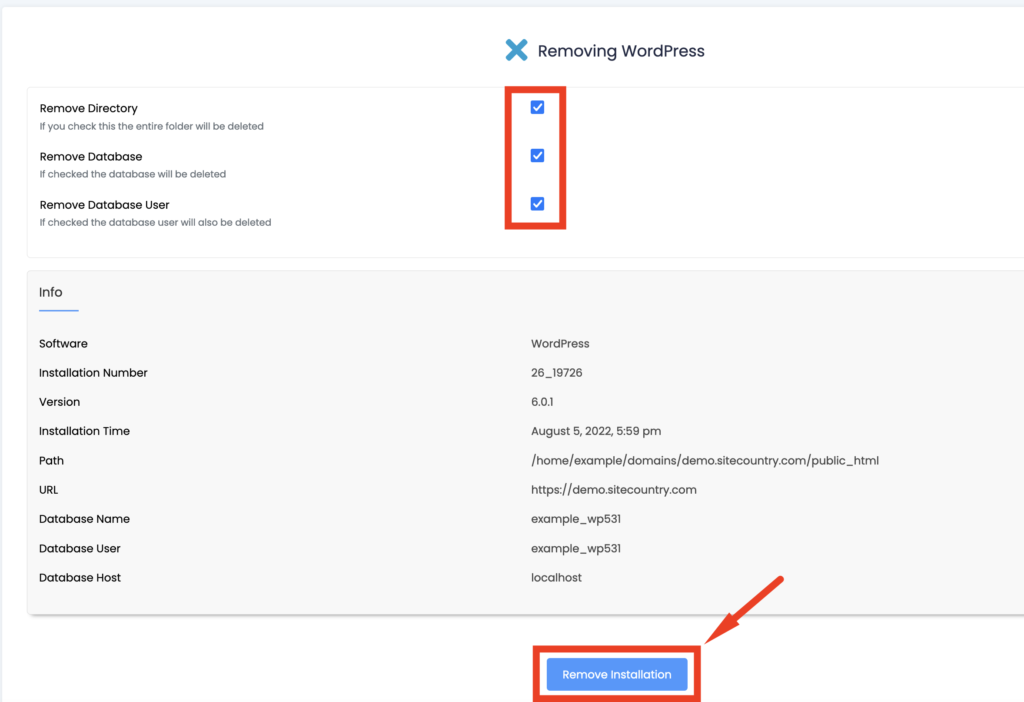Click the Database Host label
The height and width of the screenshot is (702, 1024).
[80, 578]
